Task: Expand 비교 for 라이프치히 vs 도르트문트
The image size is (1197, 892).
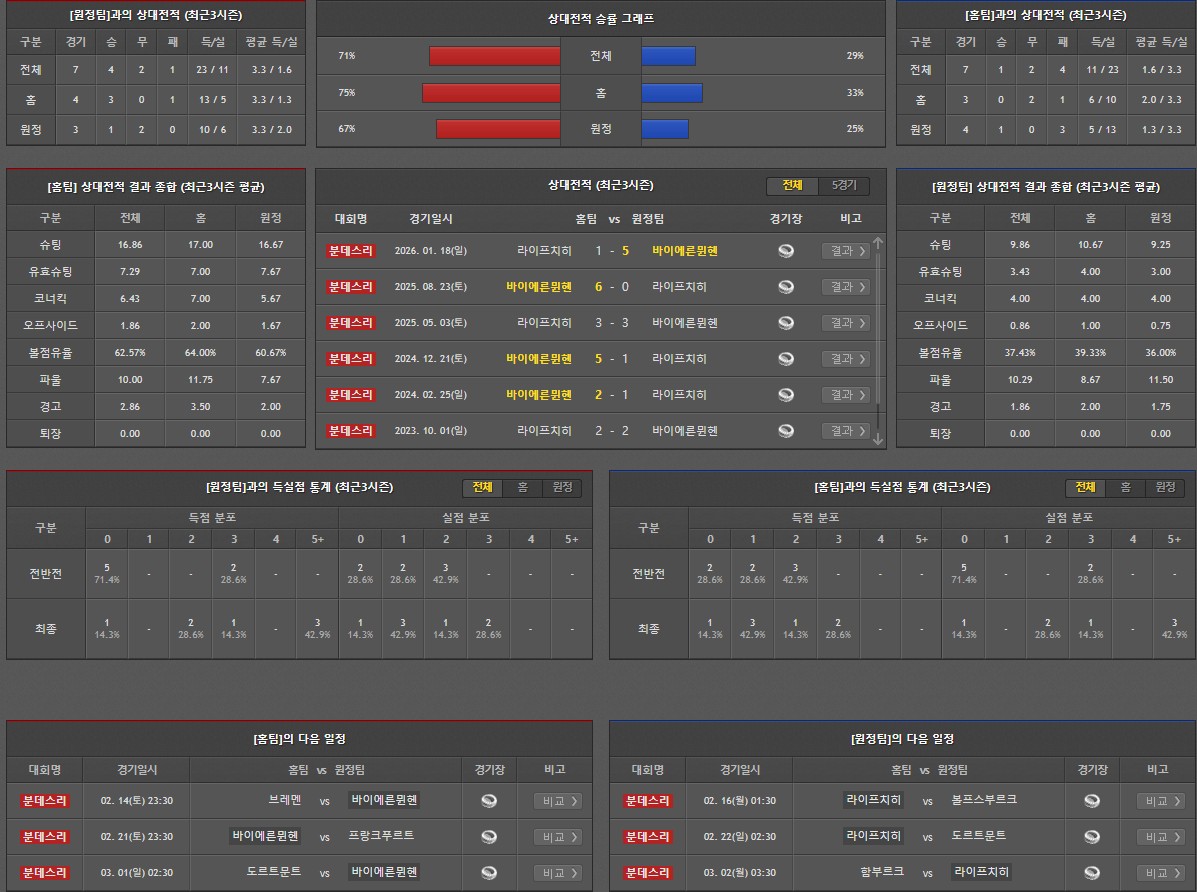Action: coord(1160,837)
